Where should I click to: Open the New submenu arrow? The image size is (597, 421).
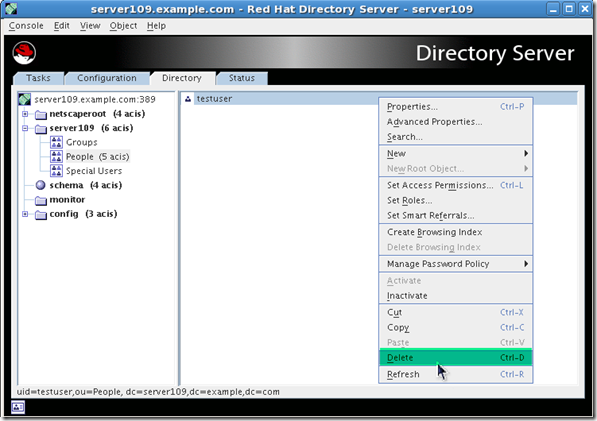[x=526, y=153]
